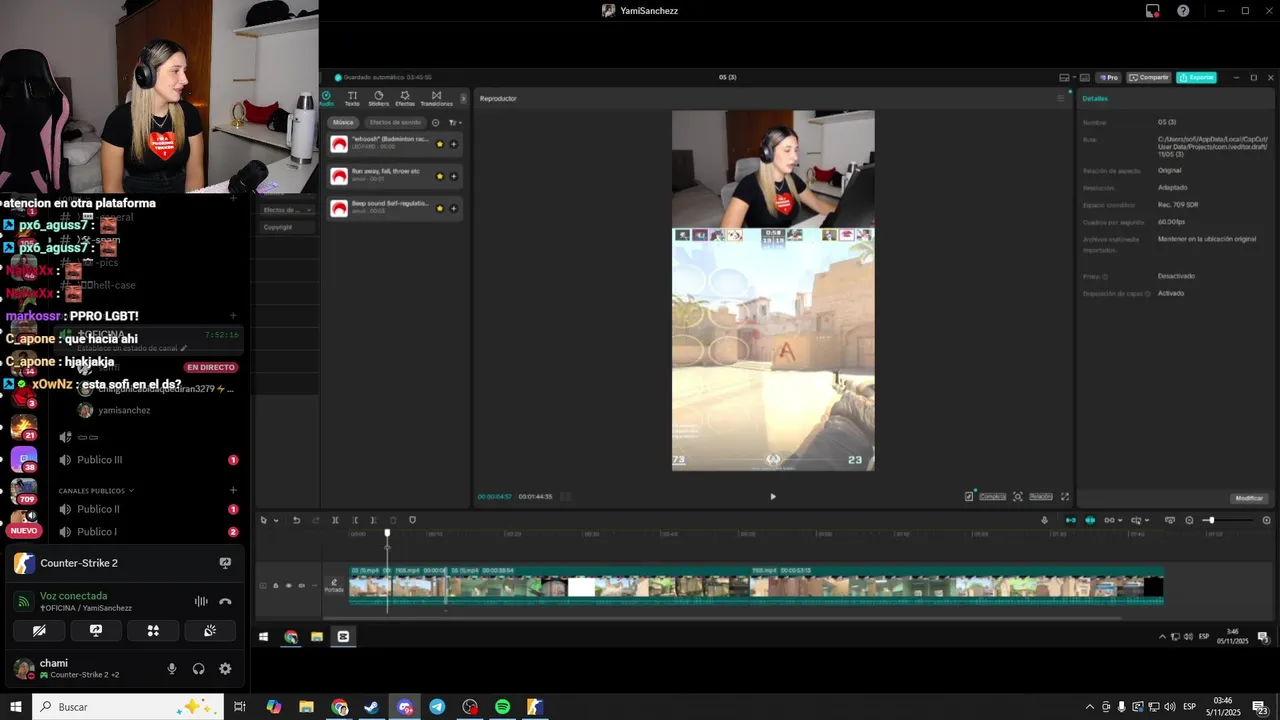Hide the main video track with eye icon
The width and height of the screenshot is (1280, 720).
coord(289,585)
